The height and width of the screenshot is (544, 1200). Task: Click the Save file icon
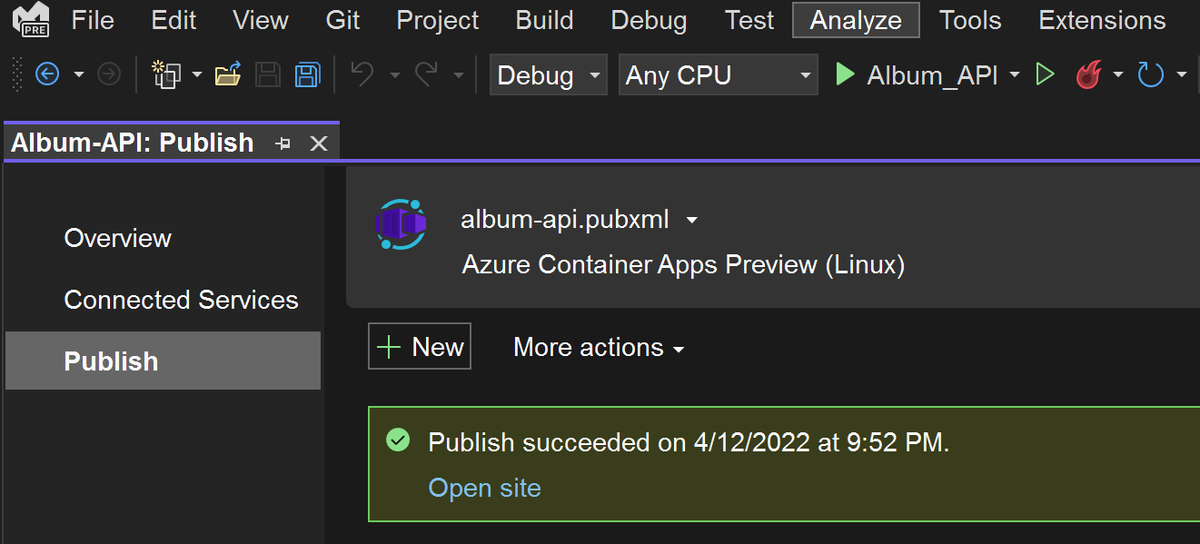click(267, 74)
